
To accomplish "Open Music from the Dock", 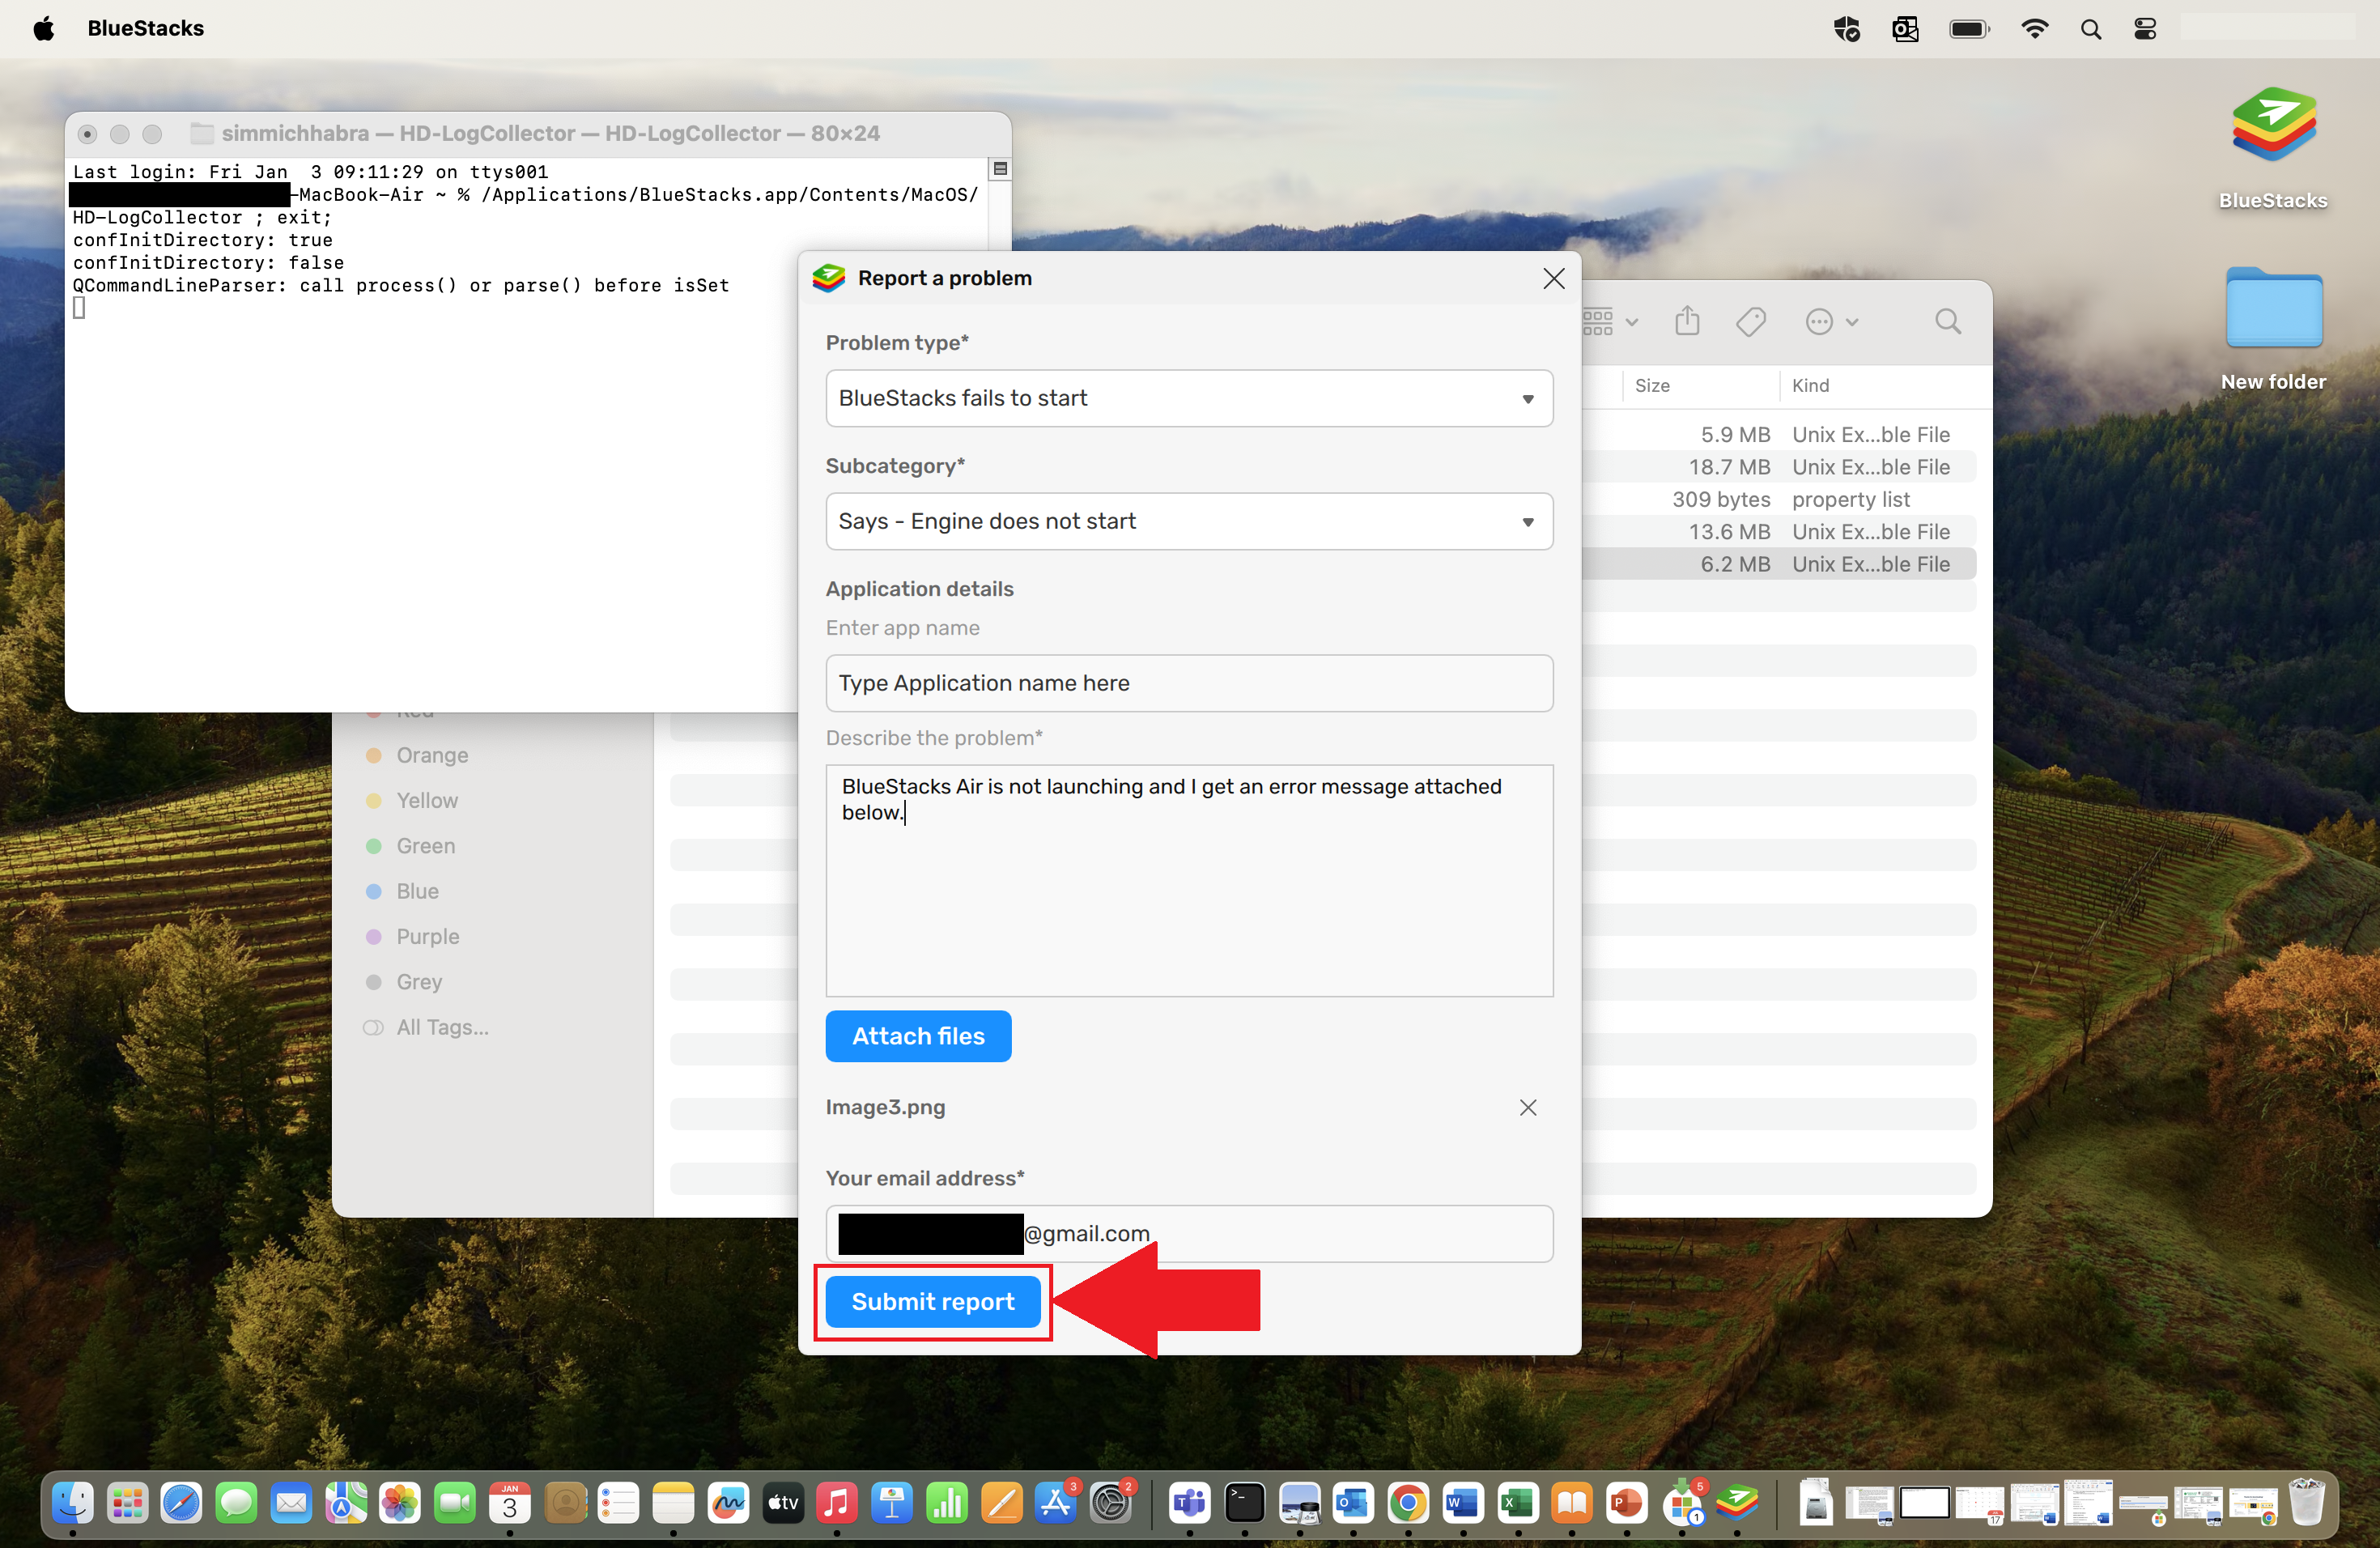I will (837, 1503).
